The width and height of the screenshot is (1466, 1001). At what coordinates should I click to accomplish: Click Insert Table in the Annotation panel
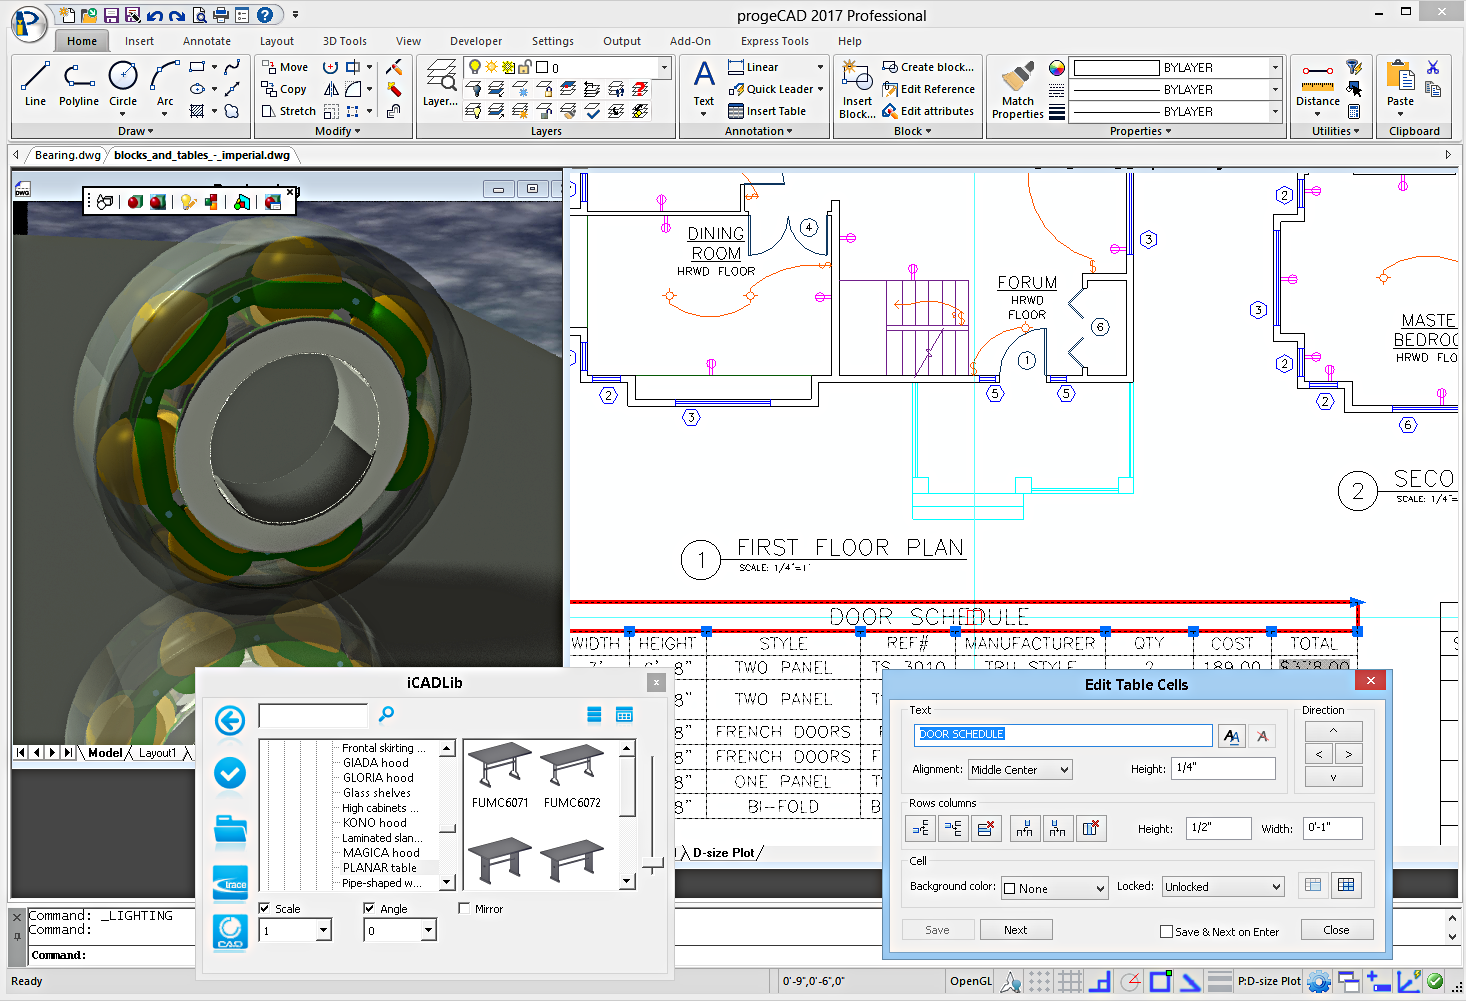pyautogui.click(x=770, y=111)
